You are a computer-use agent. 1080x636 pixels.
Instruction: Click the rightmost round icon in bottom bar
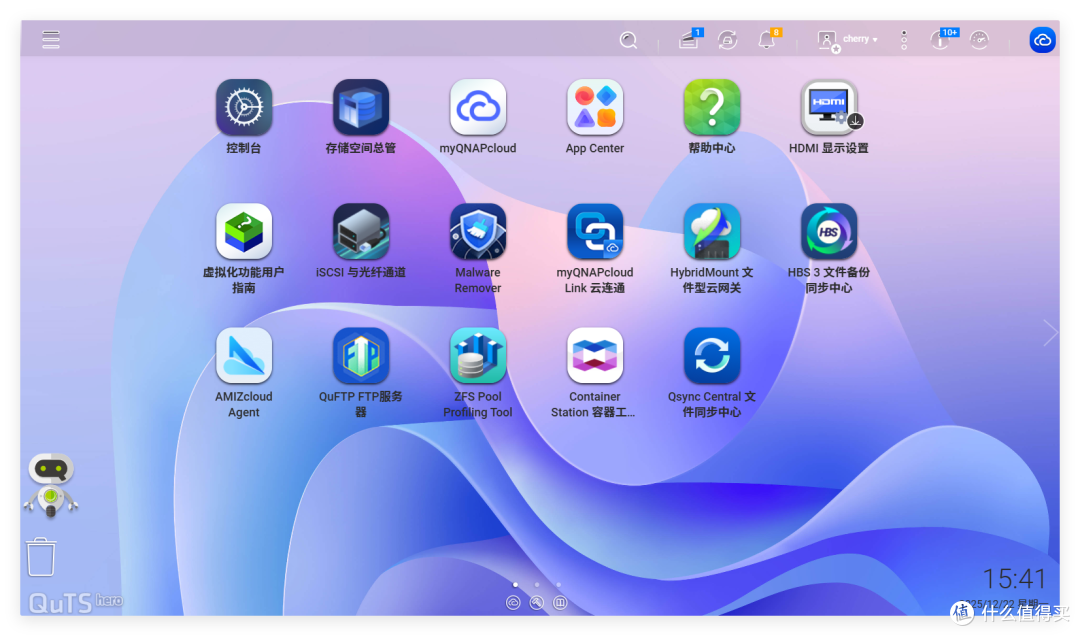[x=561, y=603]
